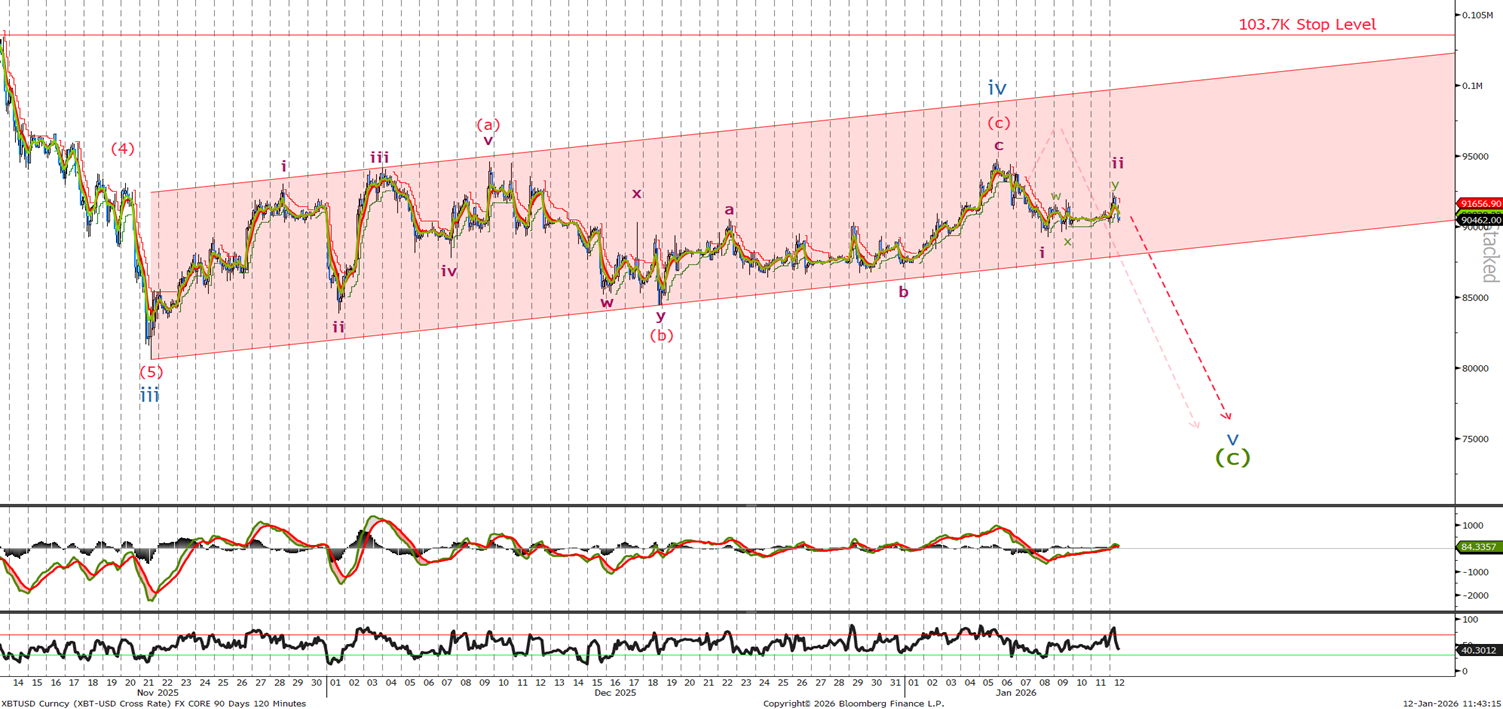This screenshot has width=1503, height=709.
Task: Click the red (5) wave label
Action: tap(150, 372)
